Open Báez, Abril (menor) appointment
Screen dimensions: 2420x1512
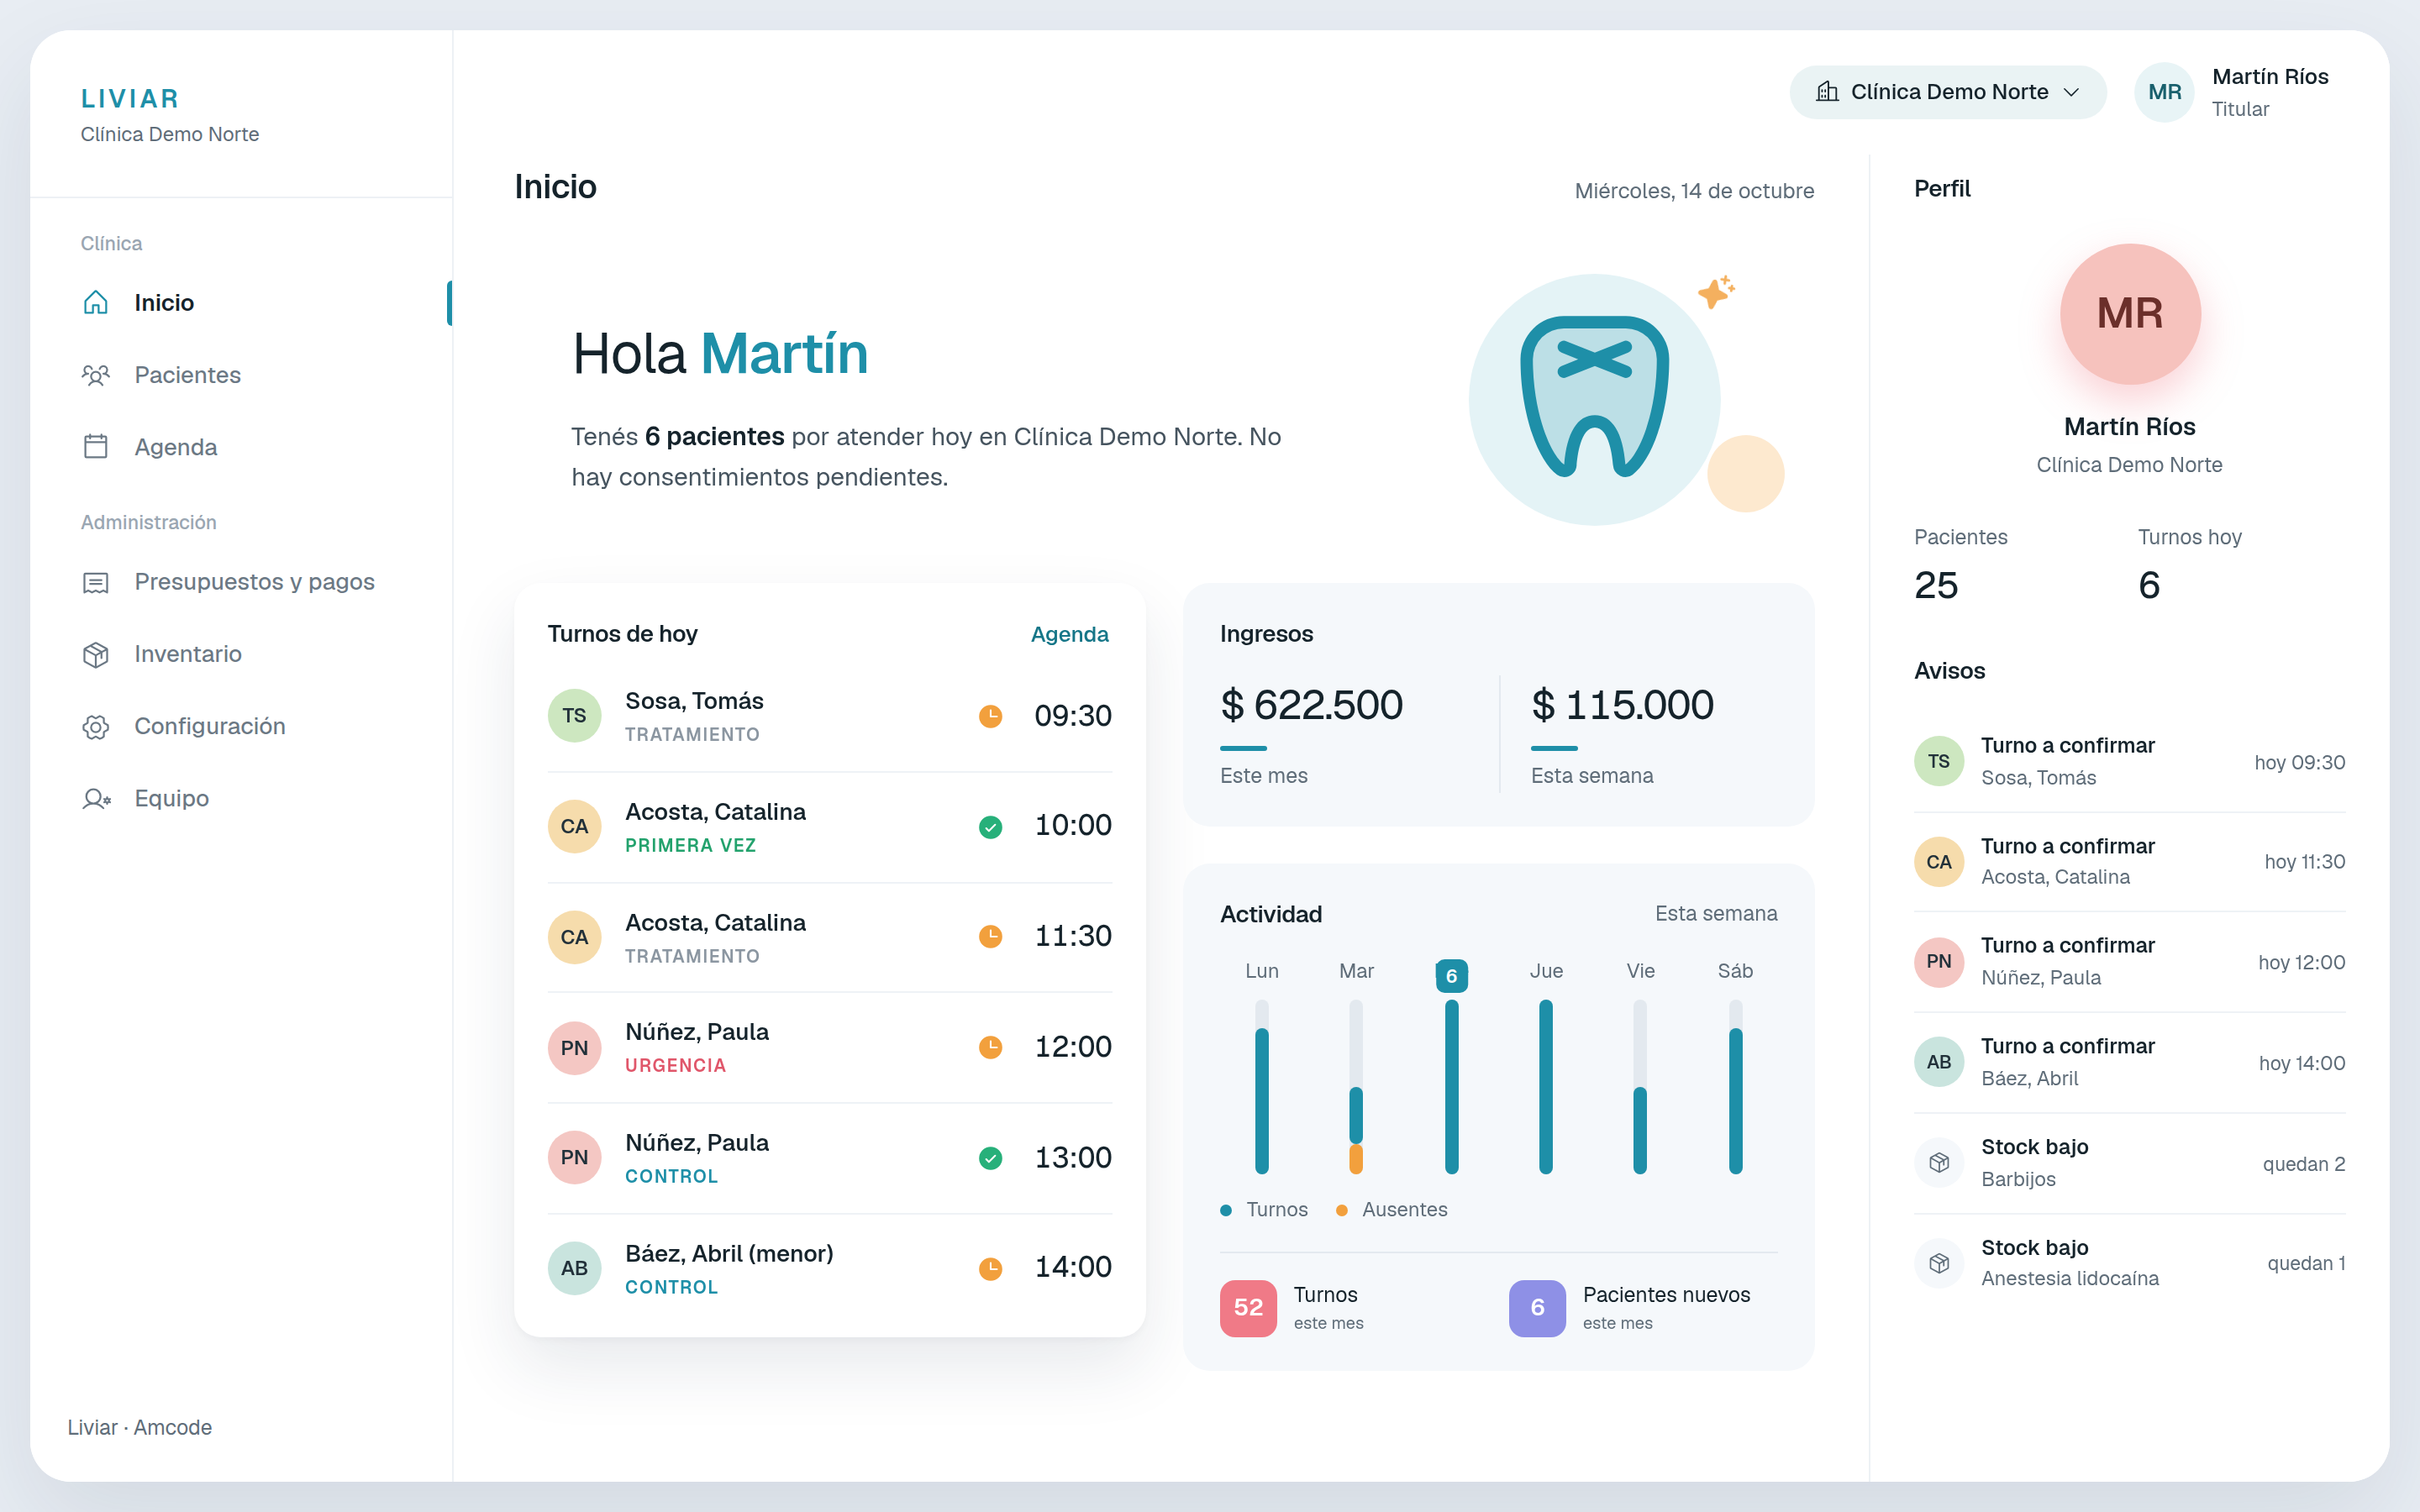click(829, 1268)
